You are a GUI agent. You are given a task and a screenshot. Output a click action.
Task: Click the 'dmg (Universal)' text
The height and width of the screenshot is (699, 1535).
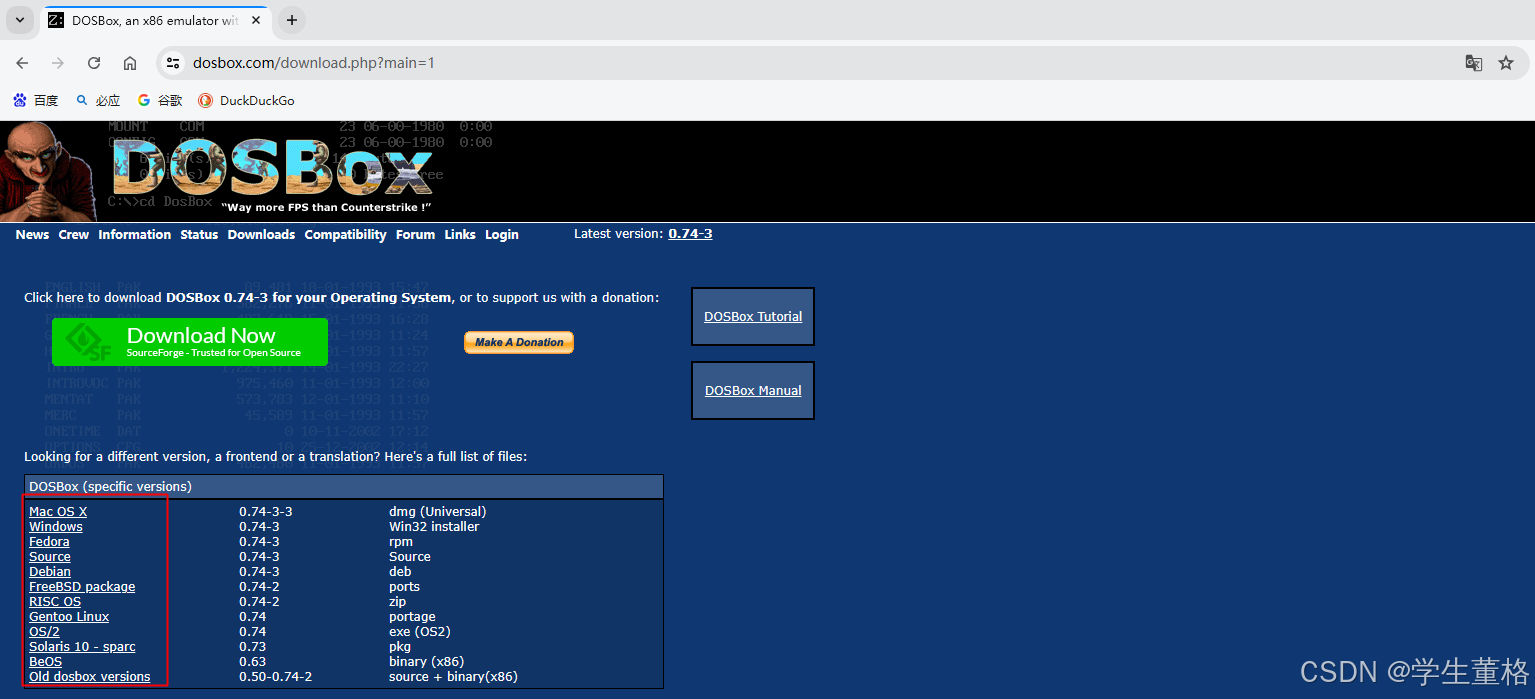point(438,511)
